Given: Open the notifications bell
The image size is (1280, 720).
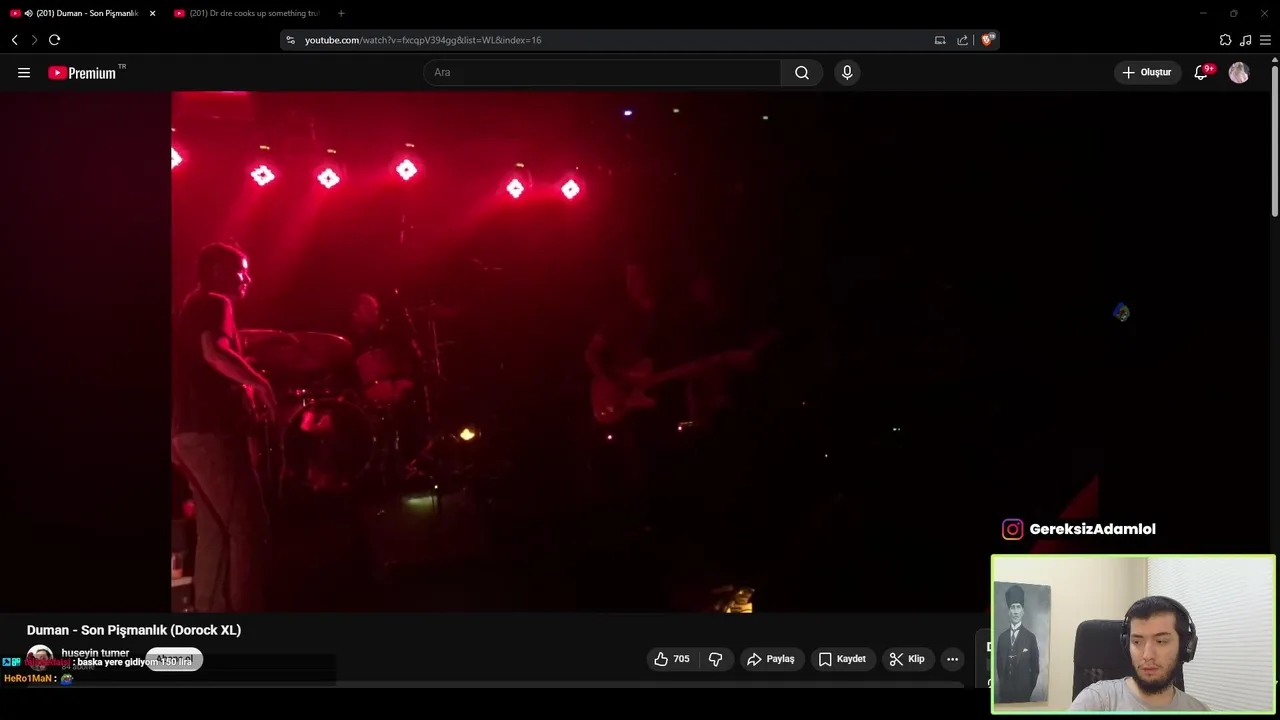Looking at the screenshot, I should pos(1202,72).
